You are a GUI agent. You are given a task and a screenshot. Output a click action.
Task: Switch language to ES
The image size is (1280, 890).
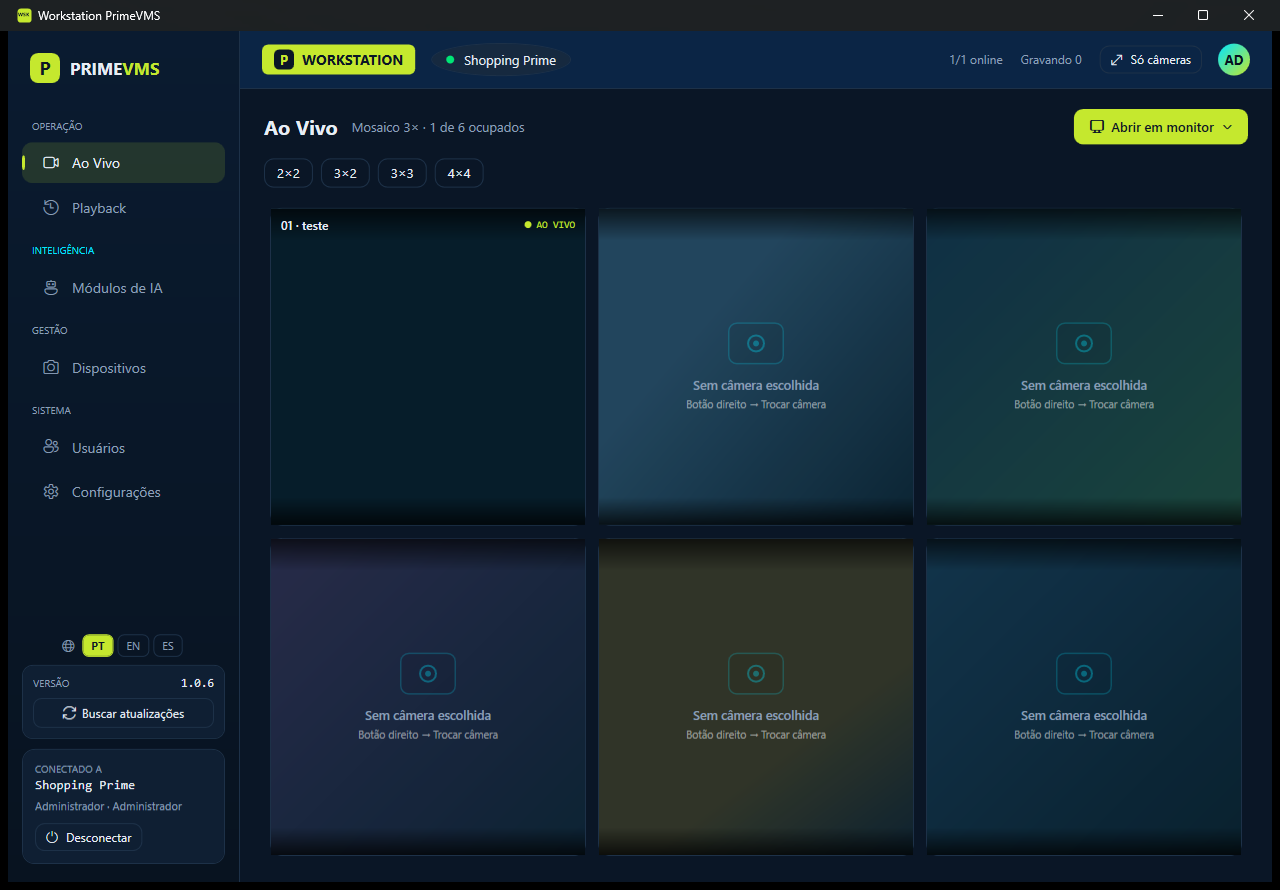click(x=168, y=646)
